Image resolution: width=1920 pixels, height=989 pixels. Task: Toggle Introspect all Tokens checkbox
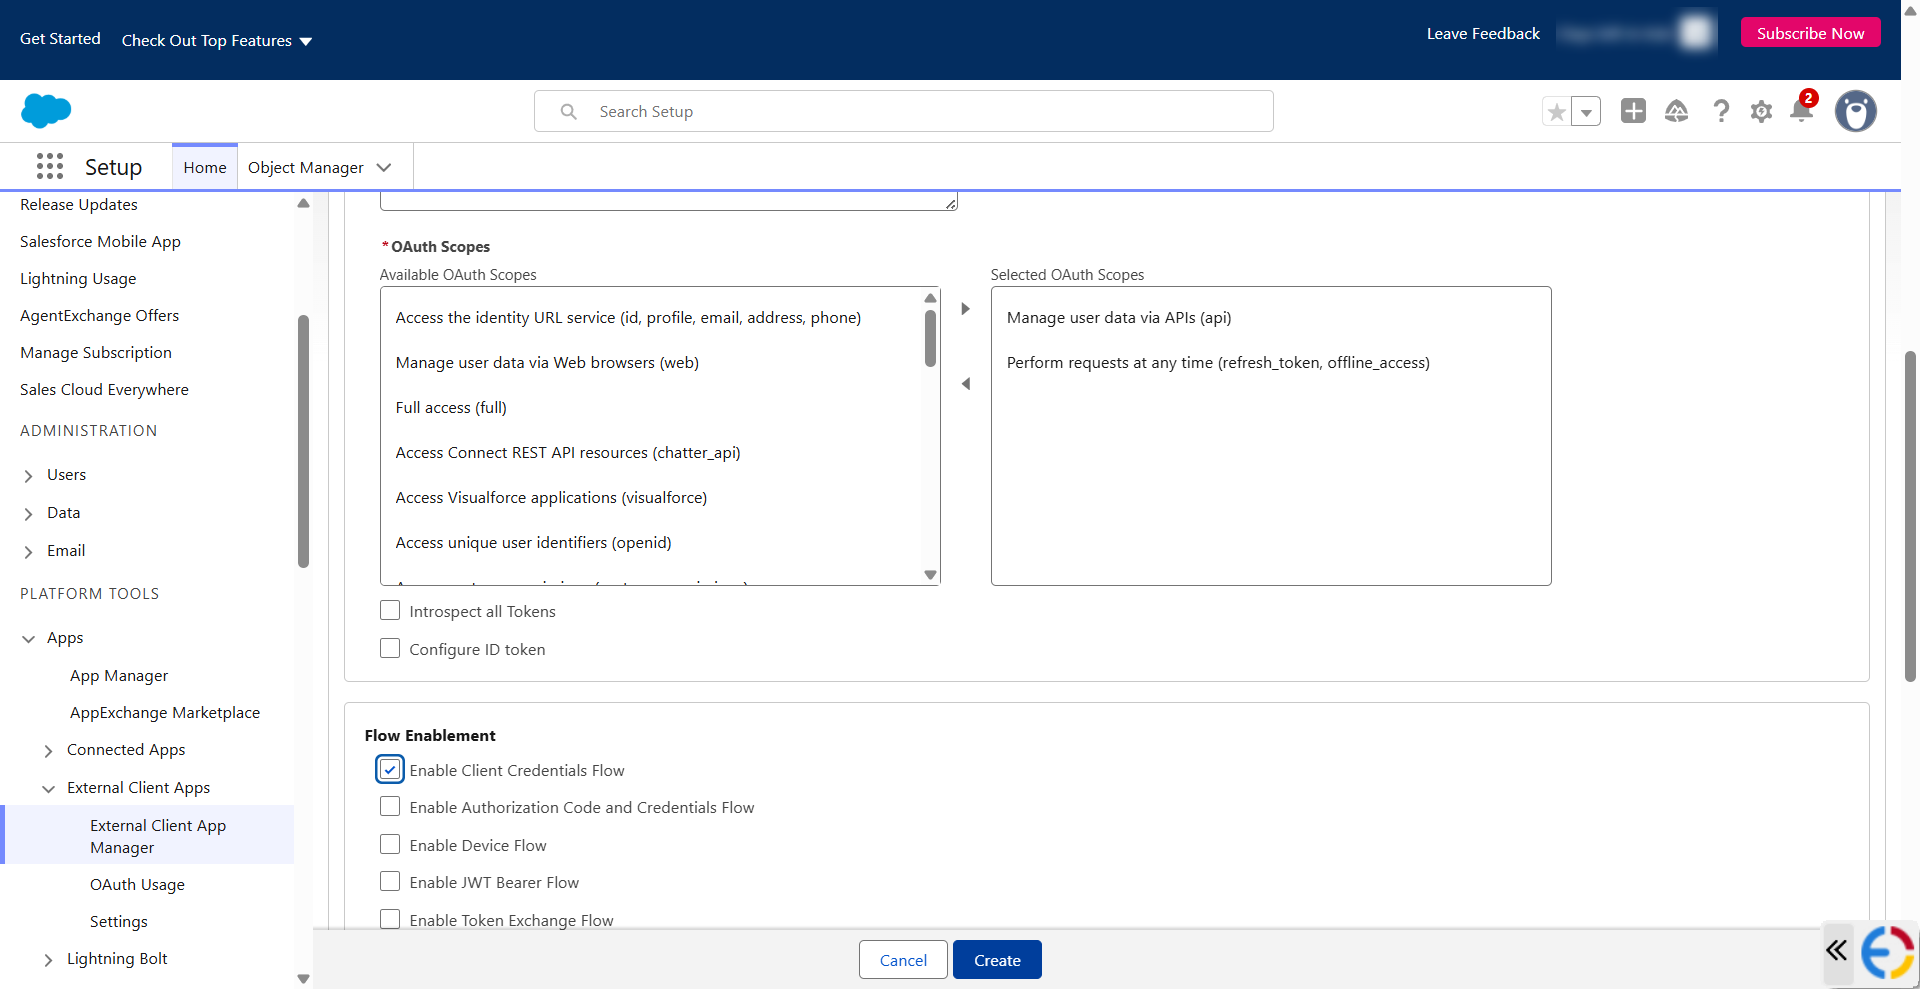pos(390,611)
